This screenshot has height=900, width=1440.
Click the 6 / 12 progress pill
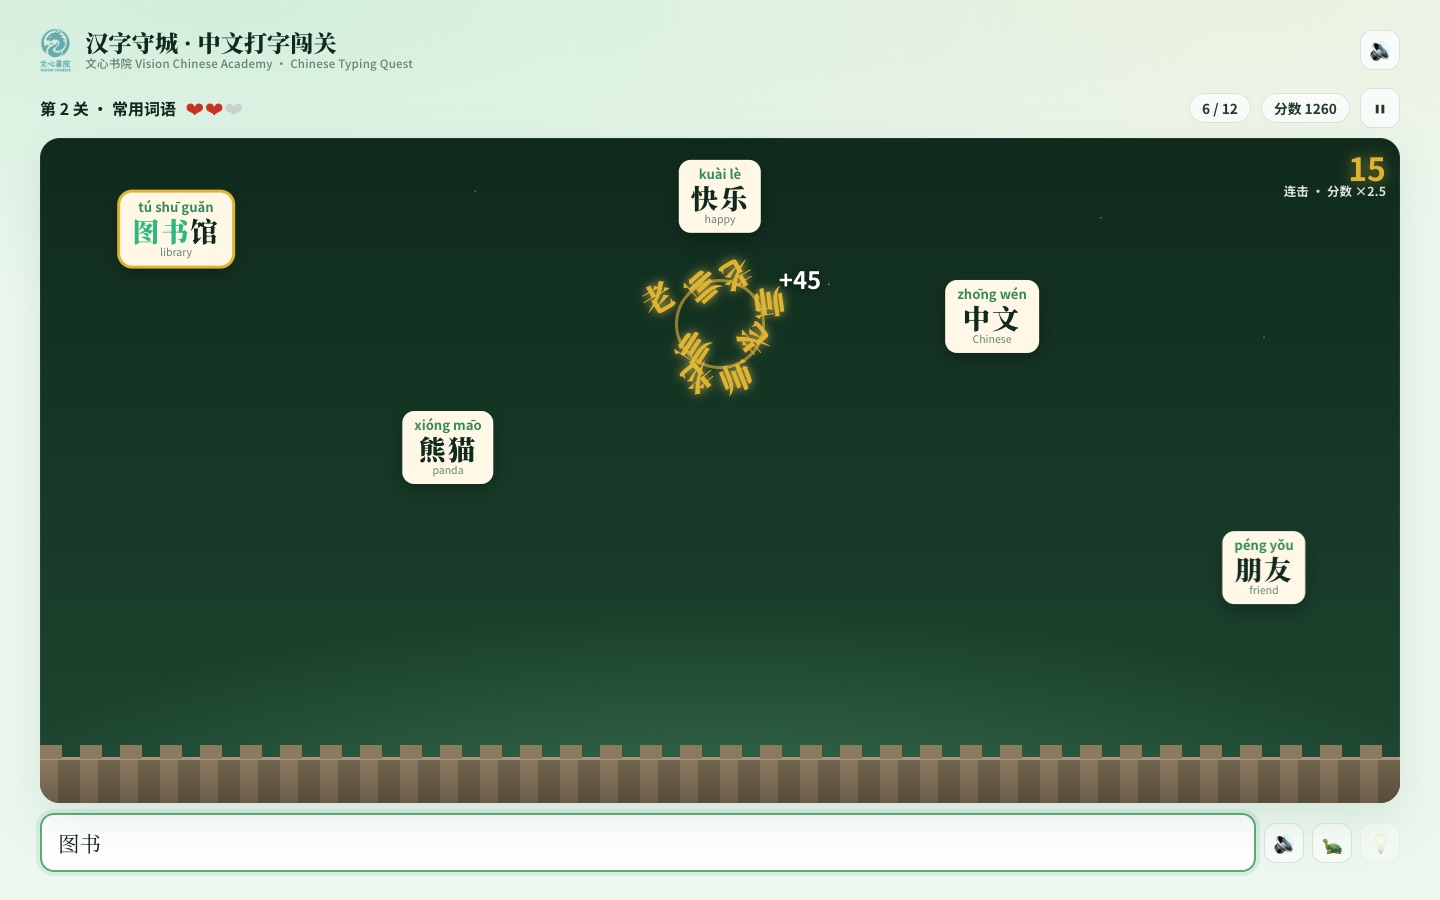[x=1220, y=108]
